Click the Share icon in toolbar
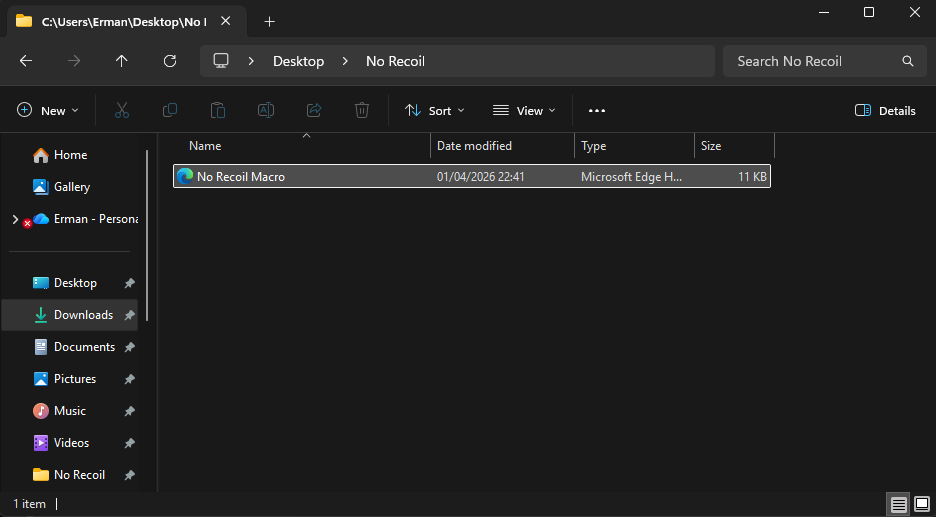The height and width of the screenshot is (517, 936). [314, 111]
